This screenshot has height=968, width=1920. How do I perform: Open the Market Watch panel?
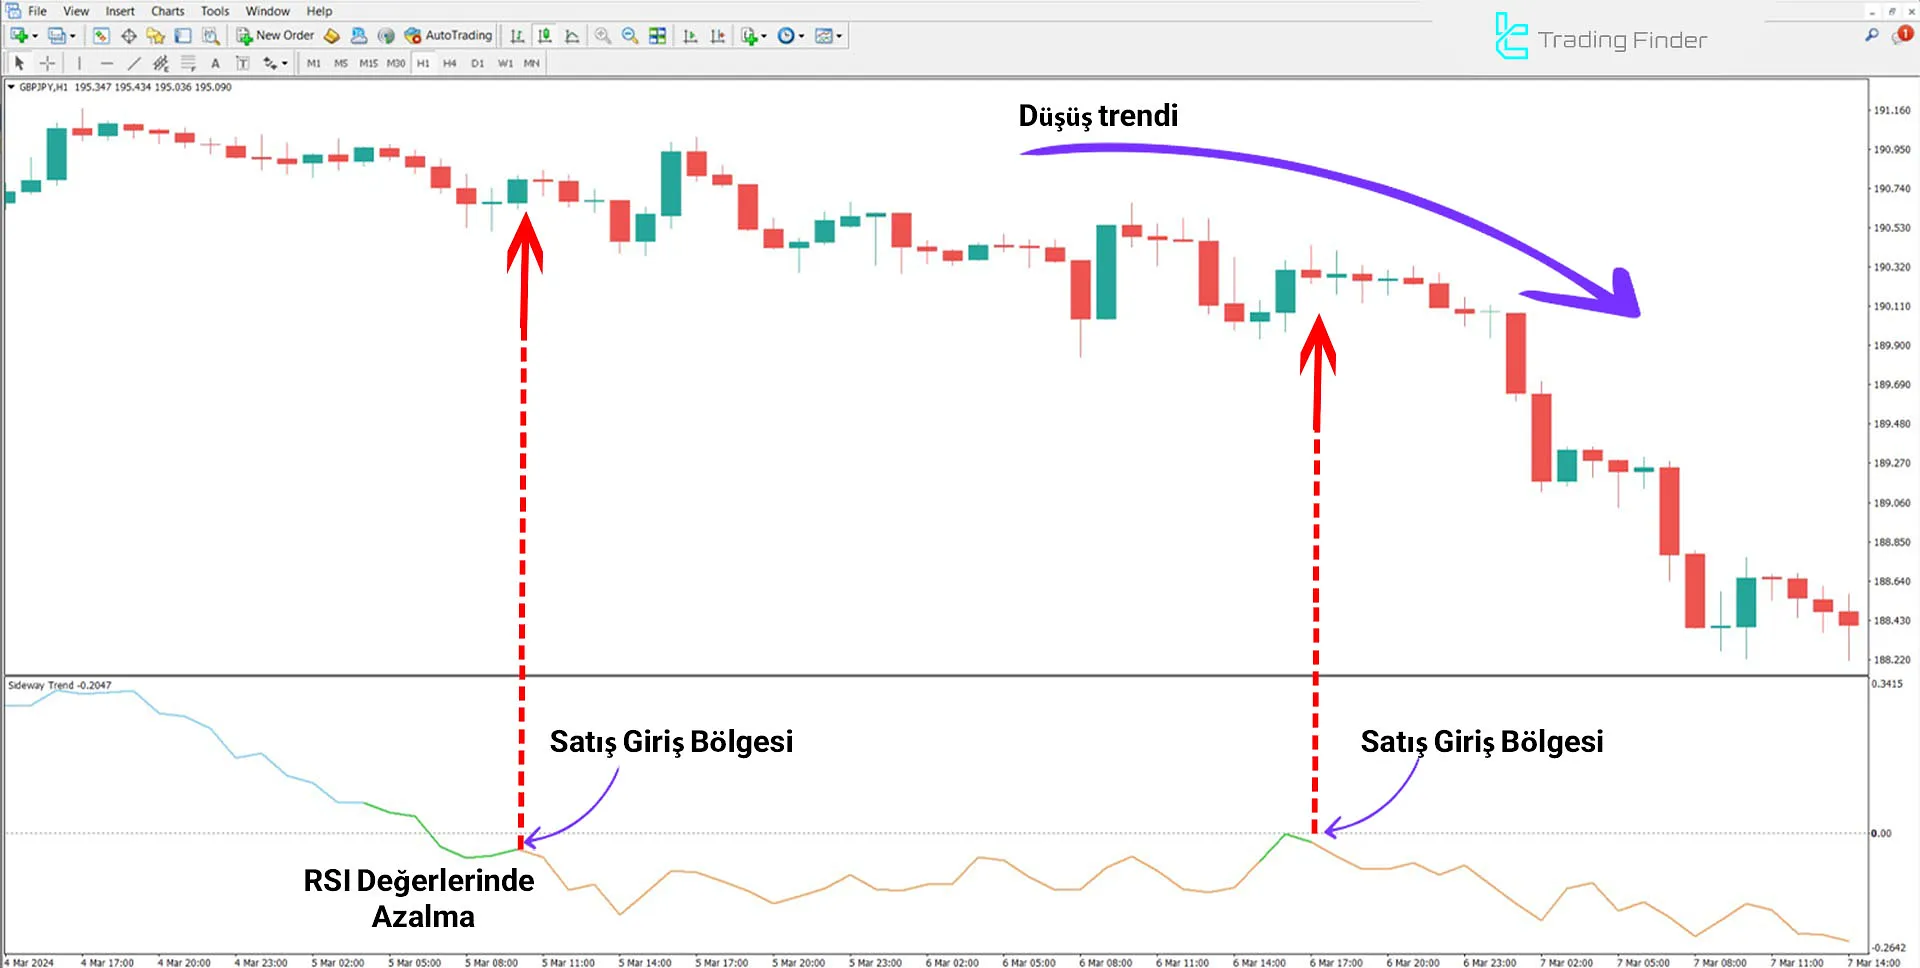[101, 36]
